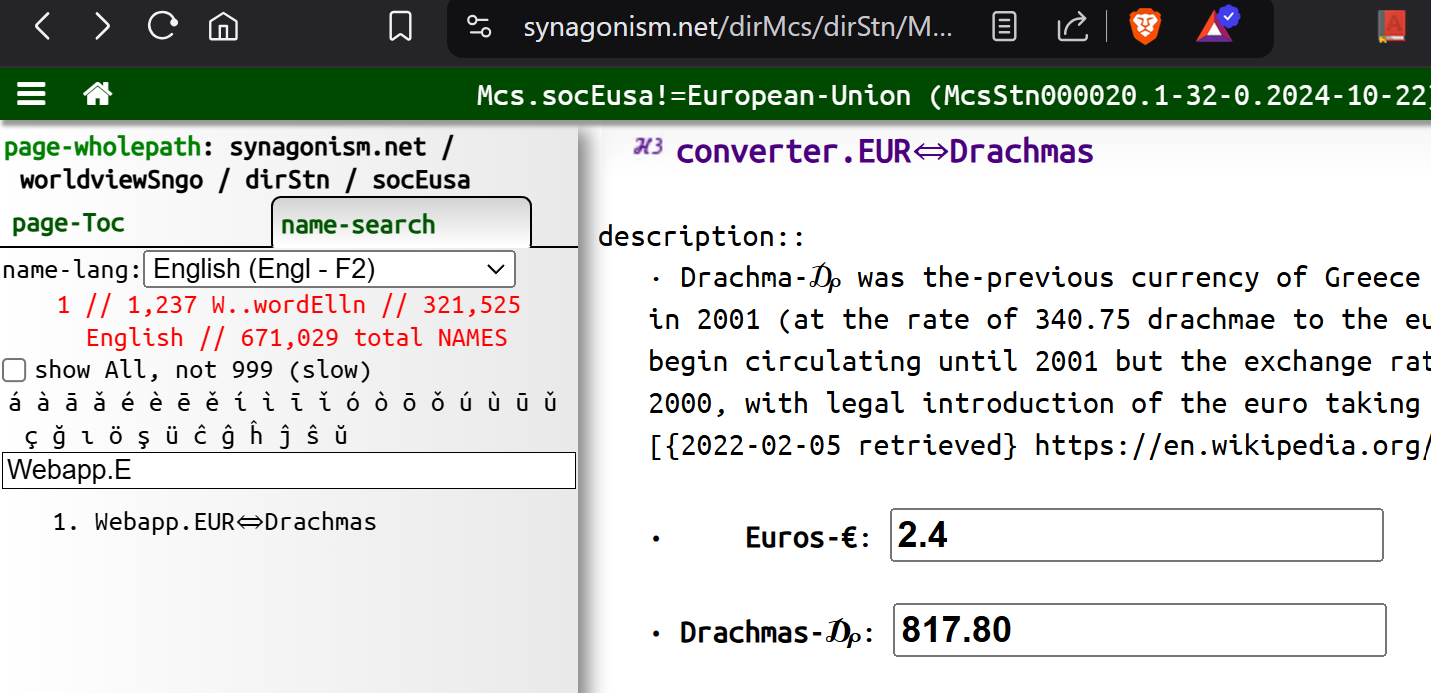Switch to the page-Toc tab
The image size is (1431, 693).
68,223
